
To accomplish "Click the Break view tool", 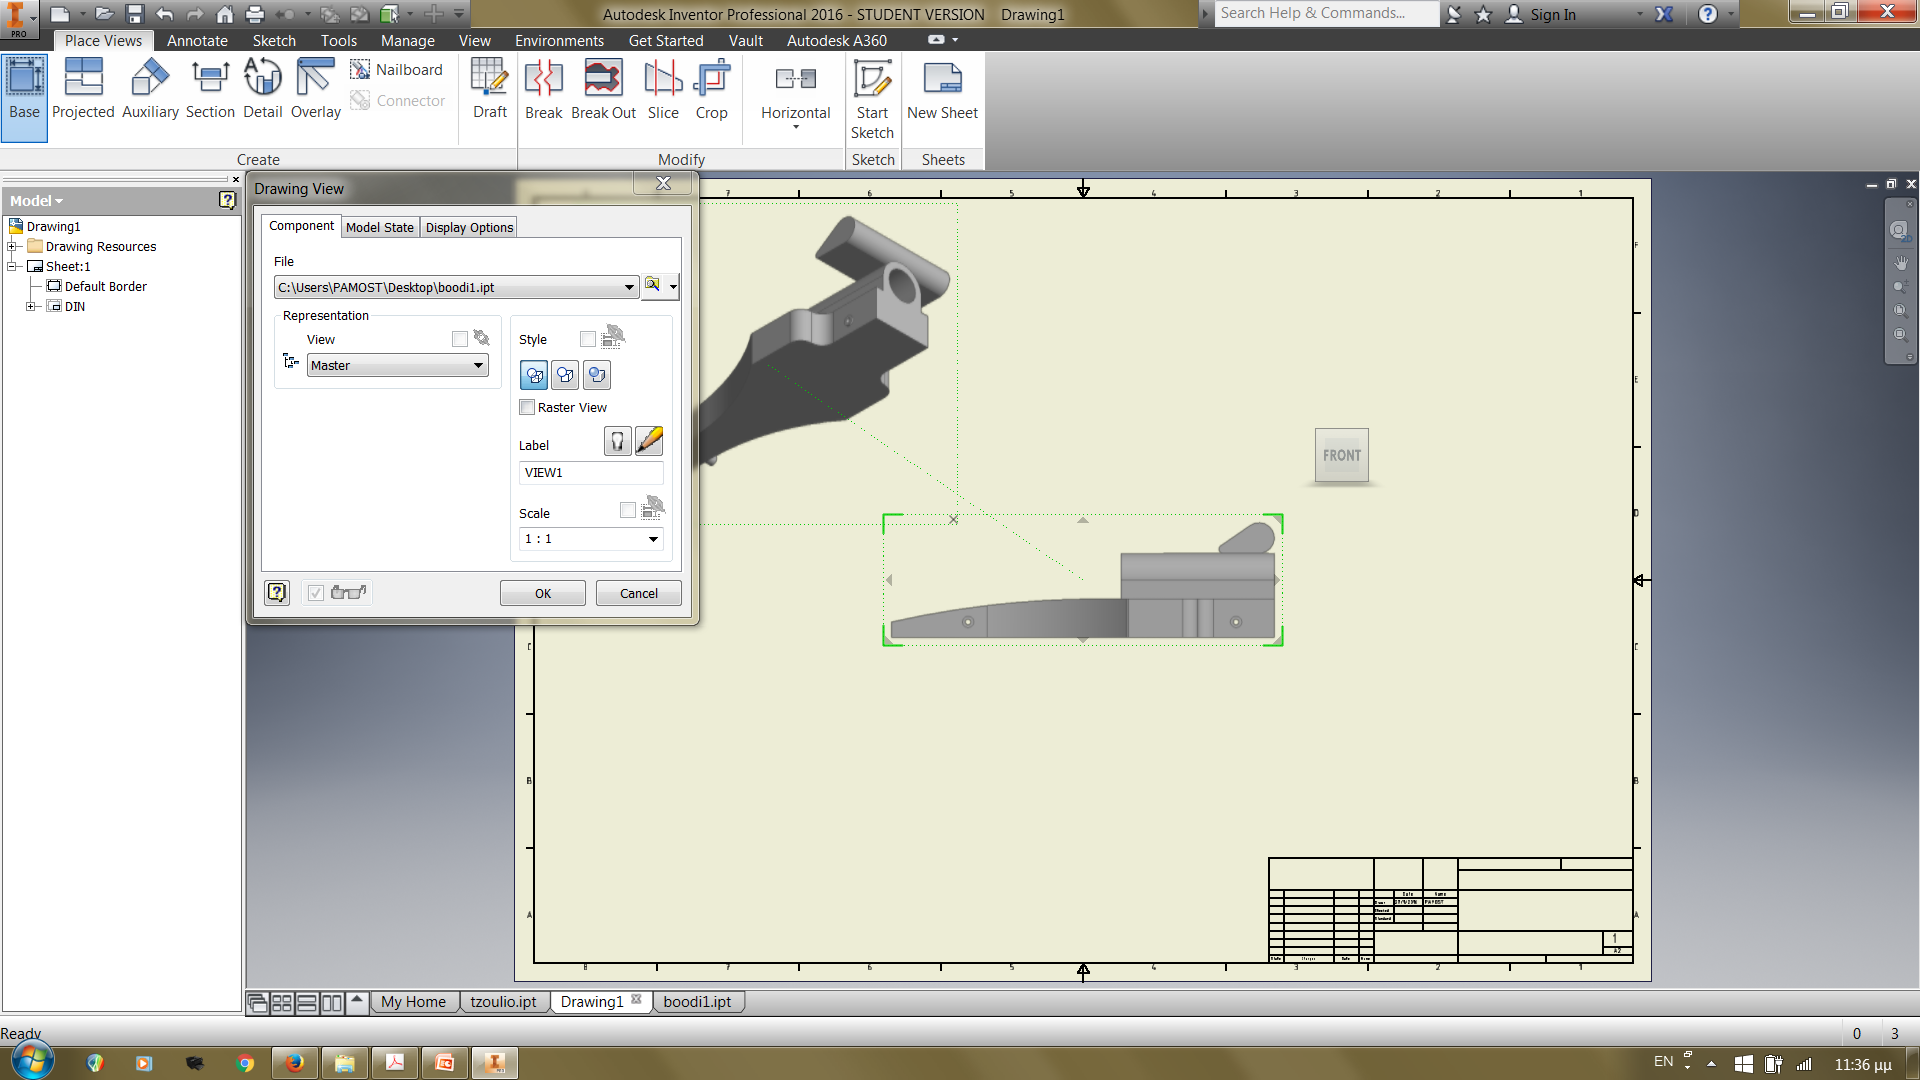I will point(544,90).
